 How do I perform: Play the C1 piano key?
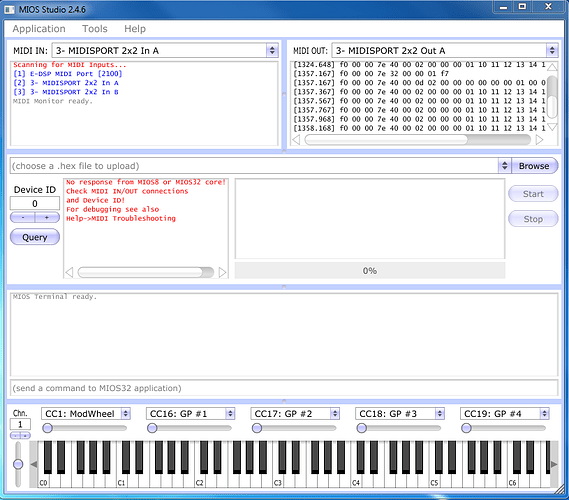click(x=121, y=482)
